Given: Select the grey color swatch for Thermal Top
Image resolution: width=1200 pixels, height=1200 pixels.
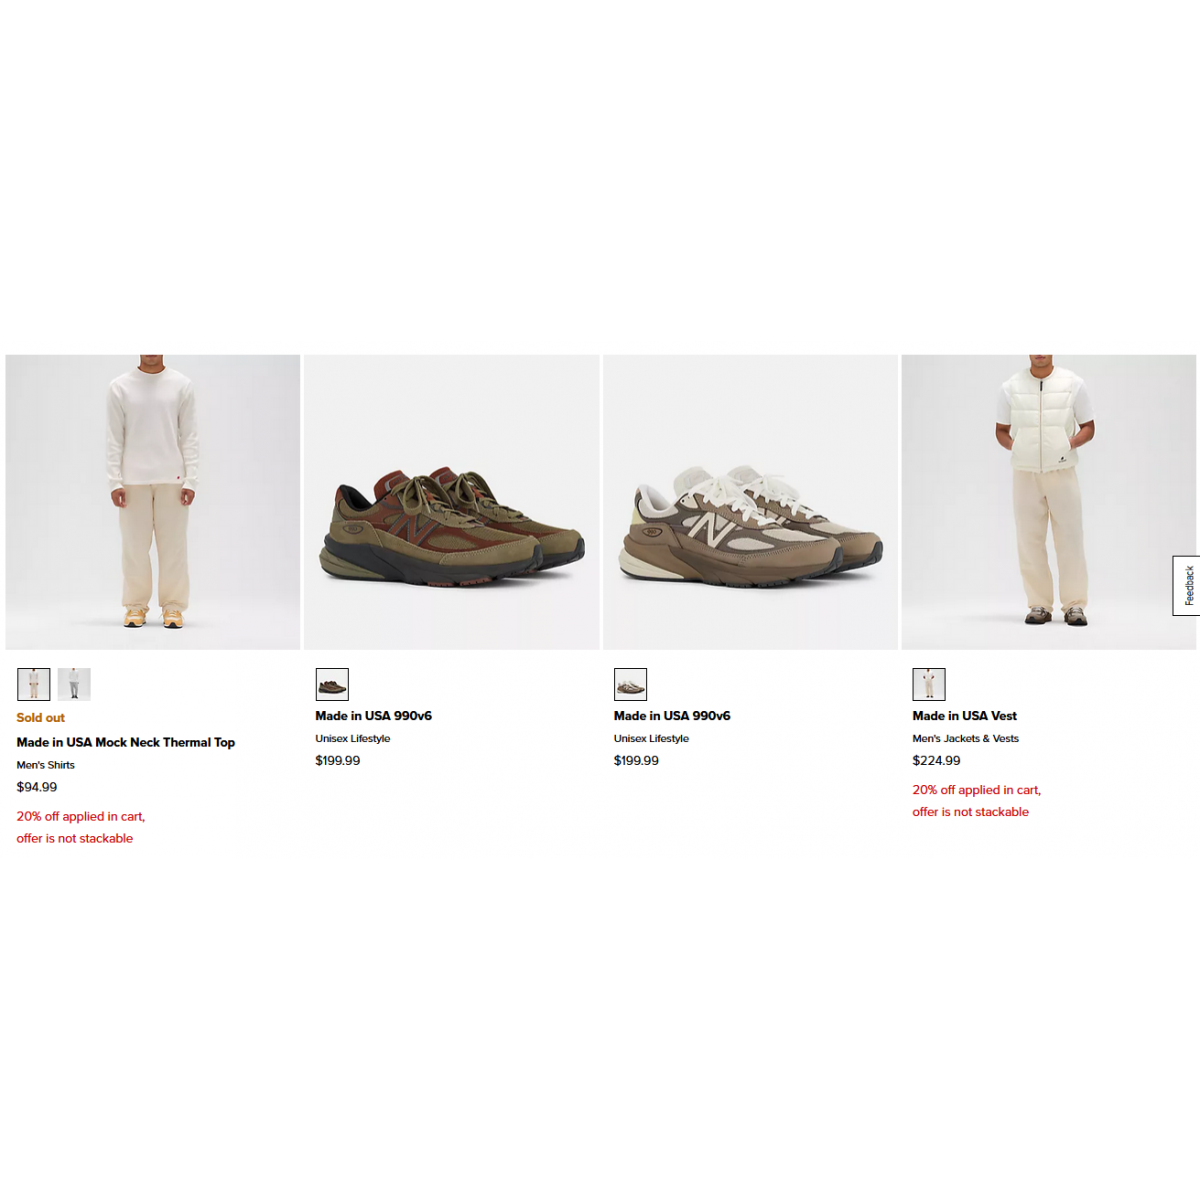Looking at the screenshot, I should (74, 684).
